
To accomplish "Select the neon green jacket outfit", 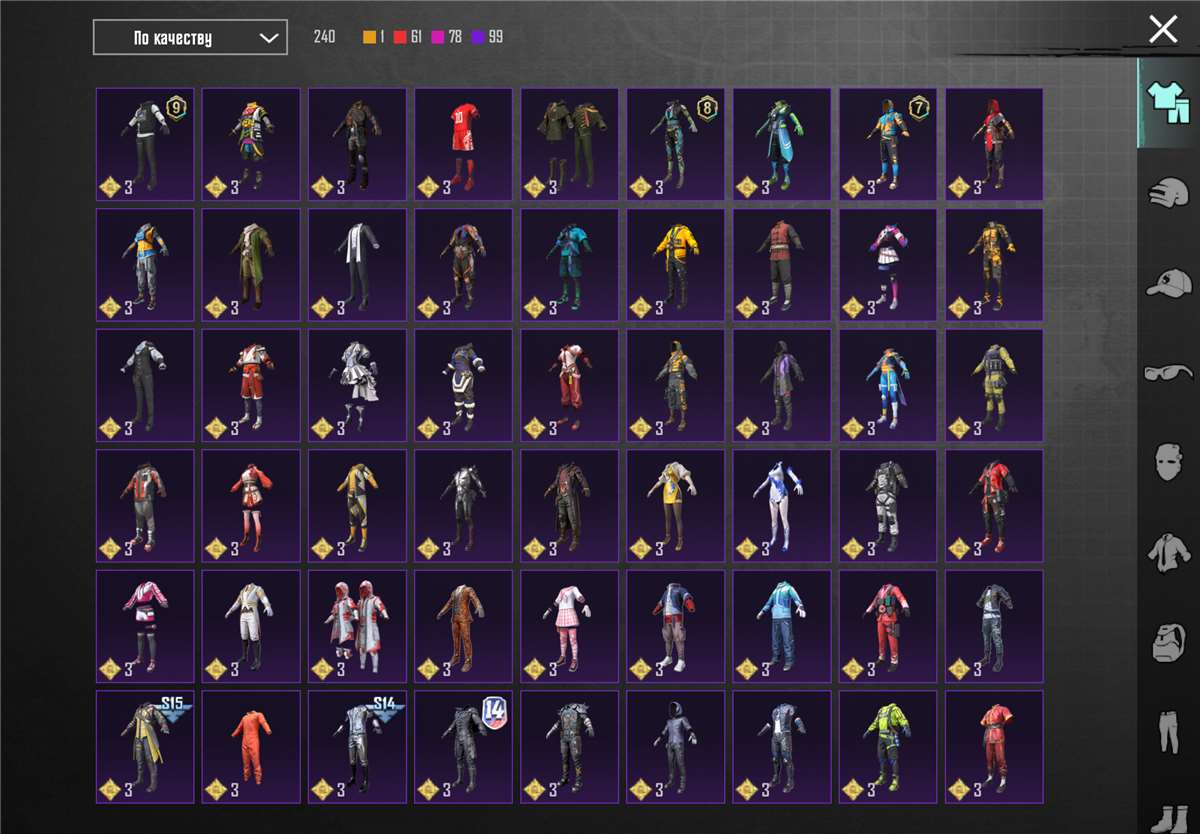I will [888, 746].
